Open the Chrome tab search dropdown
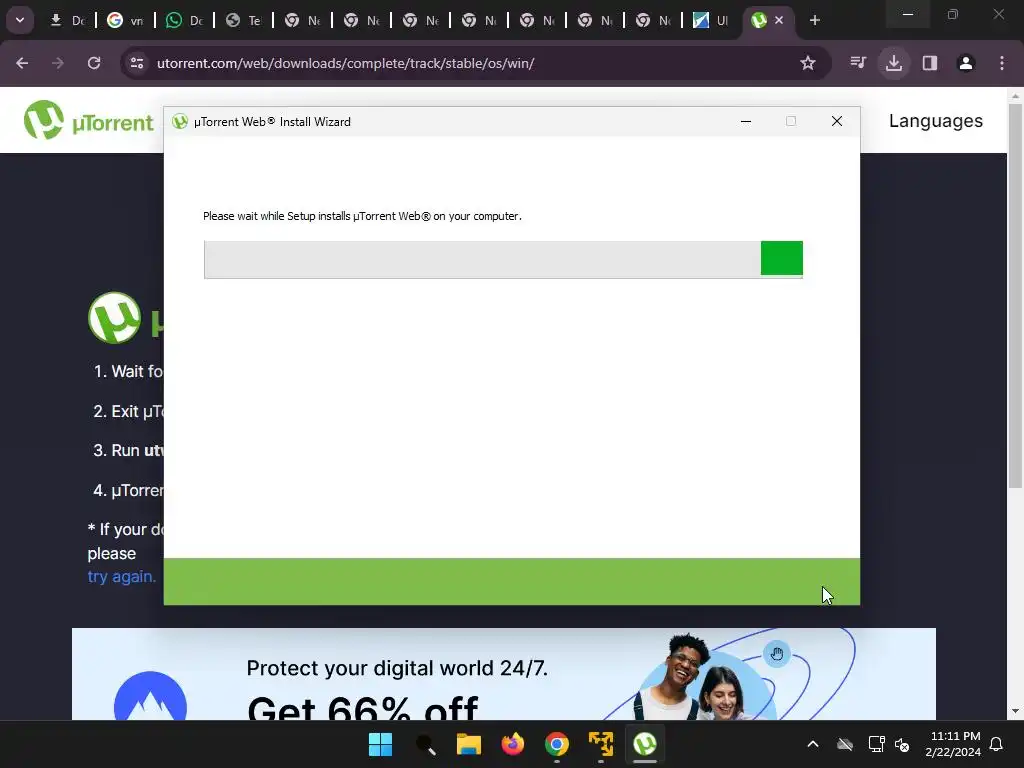Viewport: 1024px width, 768px height. point(20,20)
